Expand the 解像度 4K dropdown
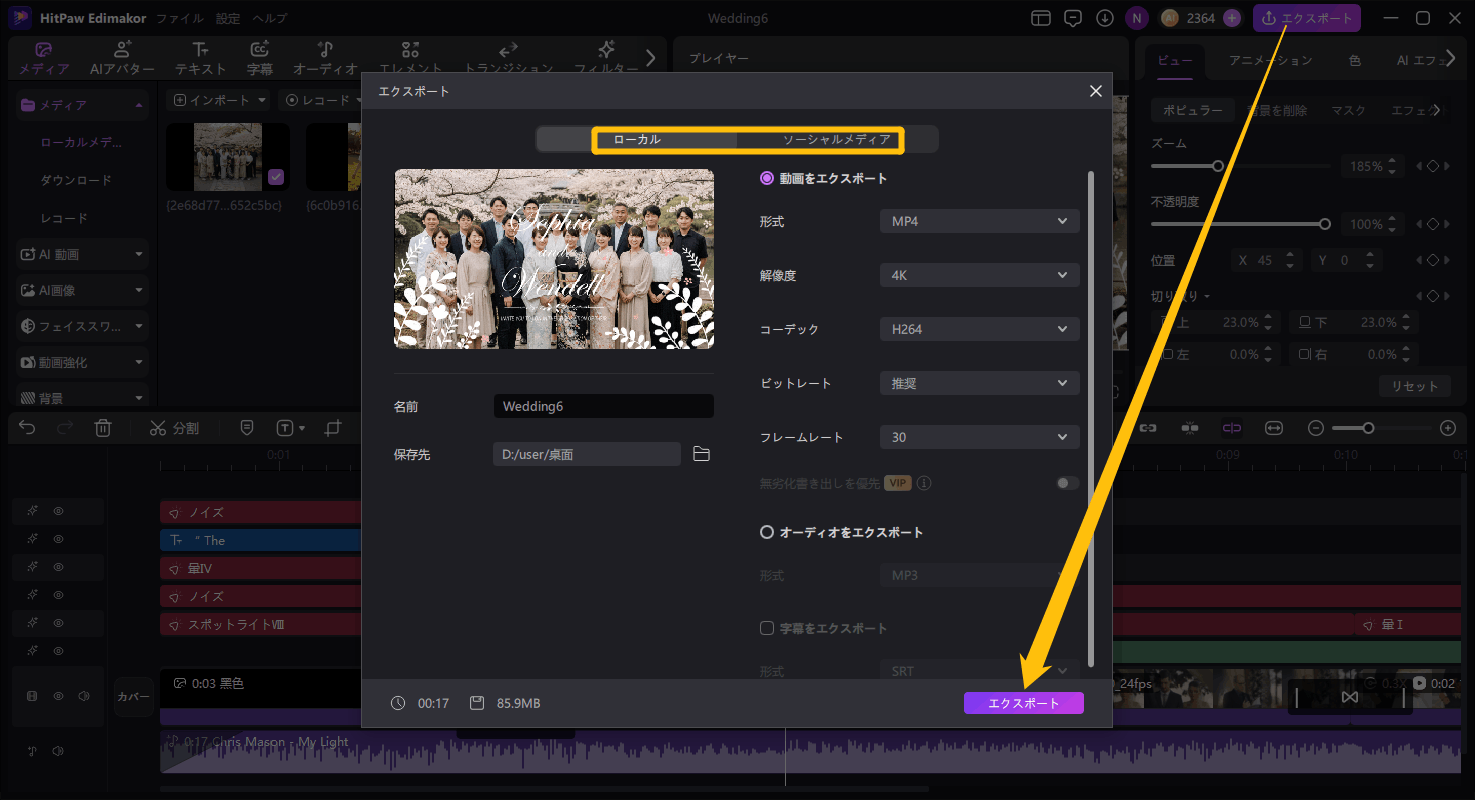Viewport: 1475px width, 800px height. click(x=978, y=275)
